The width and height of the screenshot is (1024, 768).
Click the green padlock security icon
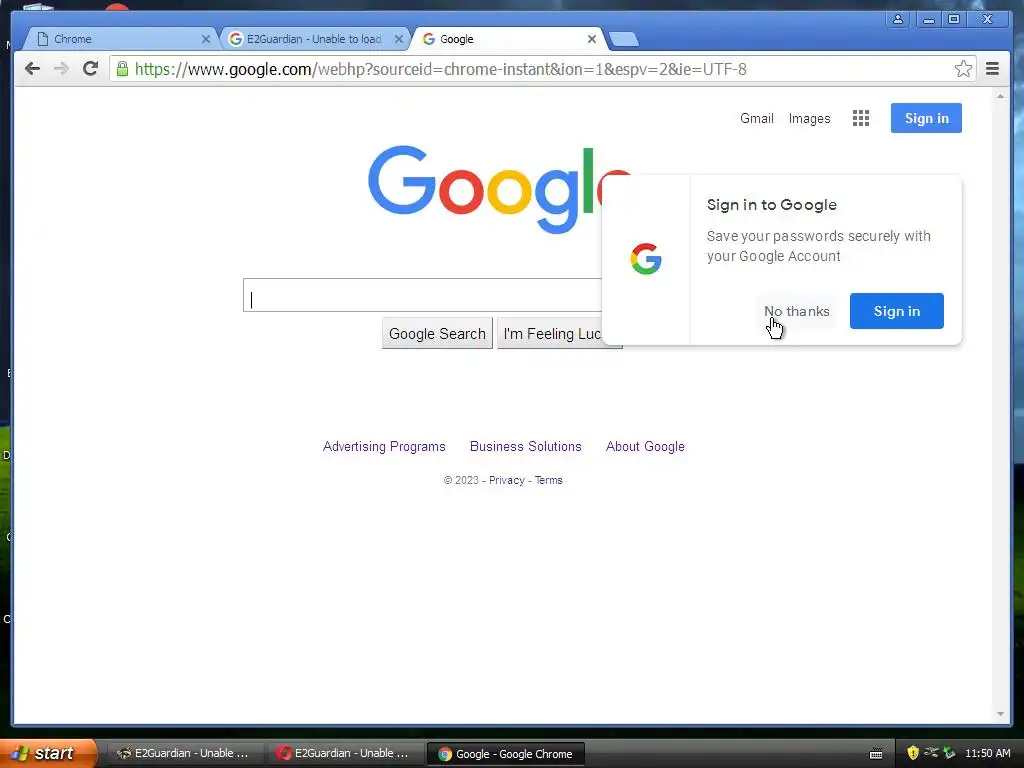[x=122, y=69]
